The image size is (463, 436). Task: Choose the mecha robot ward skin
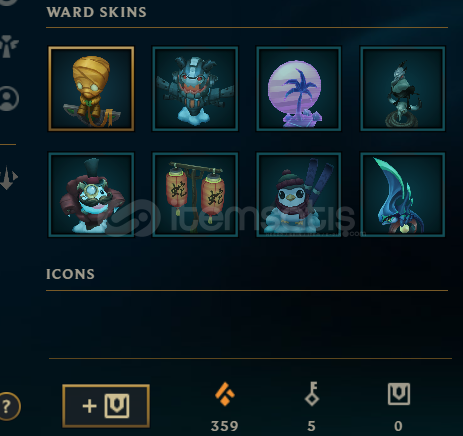point(195,88)
